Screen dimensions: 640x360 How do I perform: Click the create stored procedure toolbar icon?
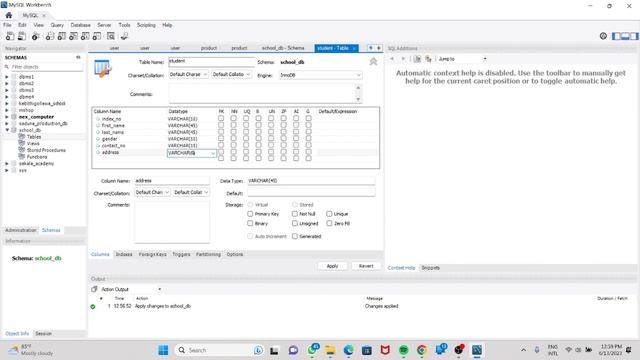(85, 36)
